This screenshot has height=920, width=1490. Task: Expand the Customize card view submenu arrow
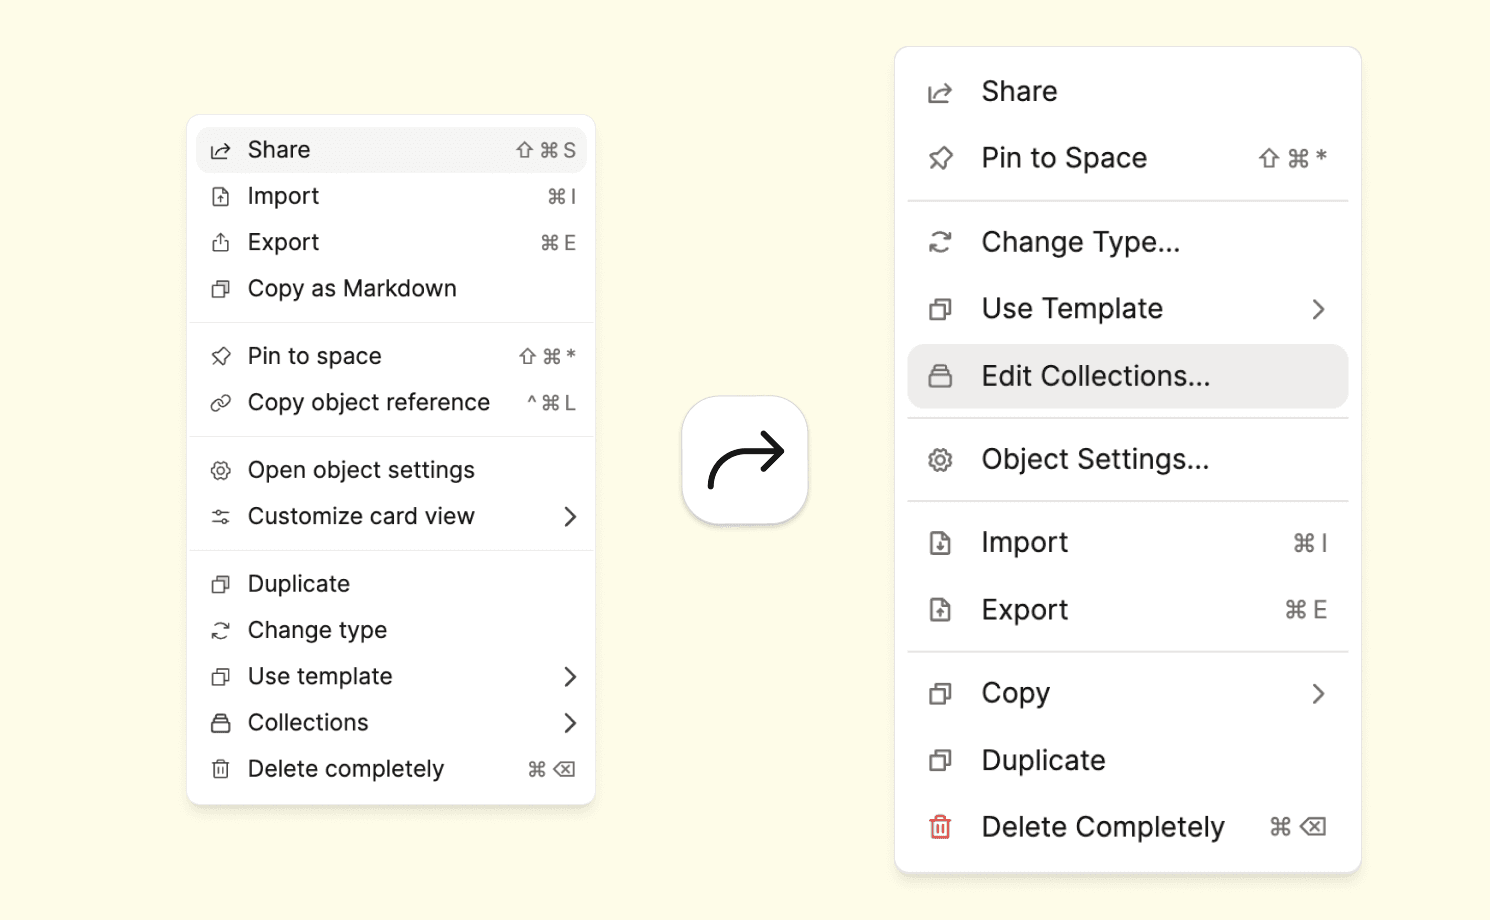pos(570,517)
